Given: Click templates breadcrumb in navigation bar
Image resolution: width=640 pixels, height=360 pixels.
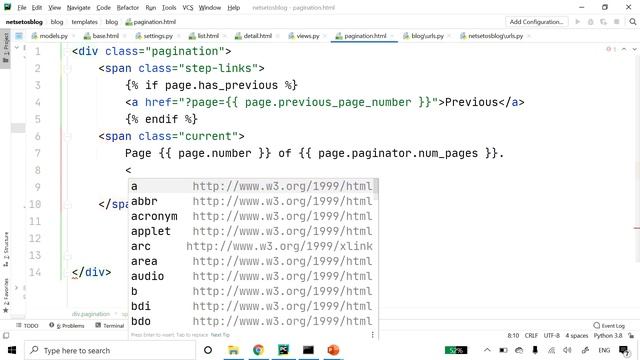Looking at the screenshot, I should click(x=84, y=22).
